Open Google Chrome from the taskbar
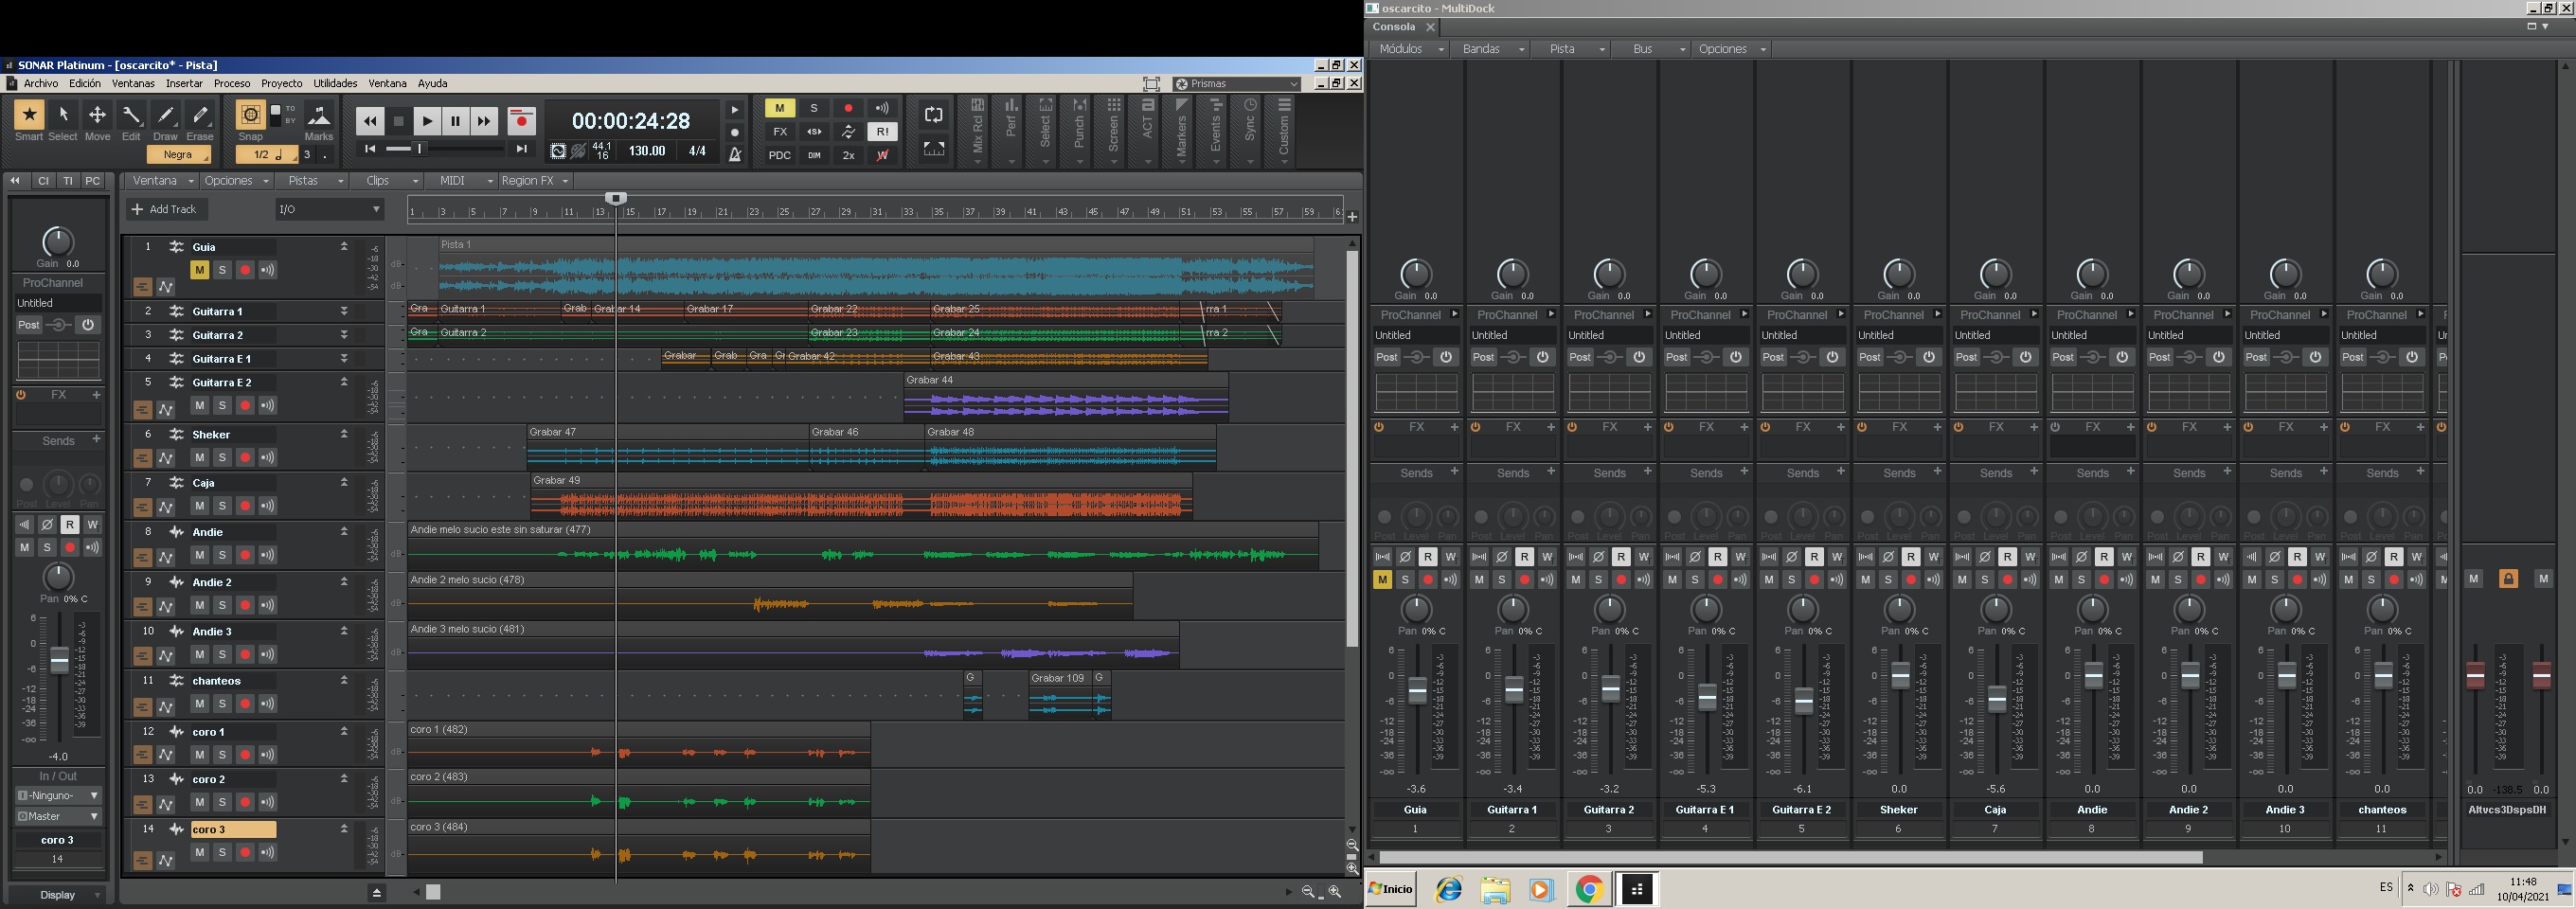The width and height of the screenshot is (2576, 909). click(x=1589, y=889)
